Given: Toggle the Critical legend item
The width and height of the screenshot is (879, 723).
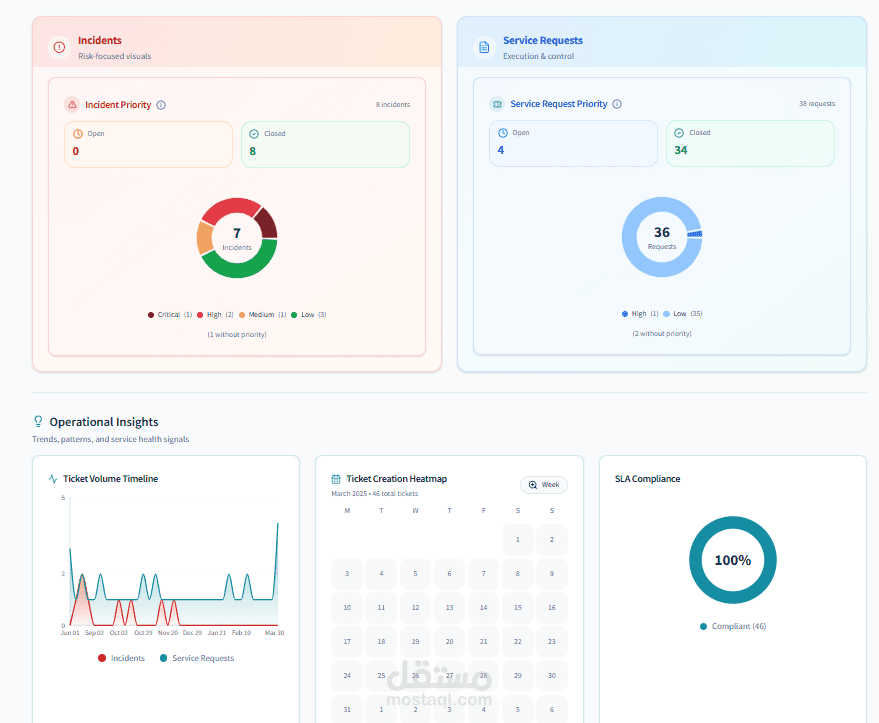Looking at the screenshot, I should coord(170,315).
